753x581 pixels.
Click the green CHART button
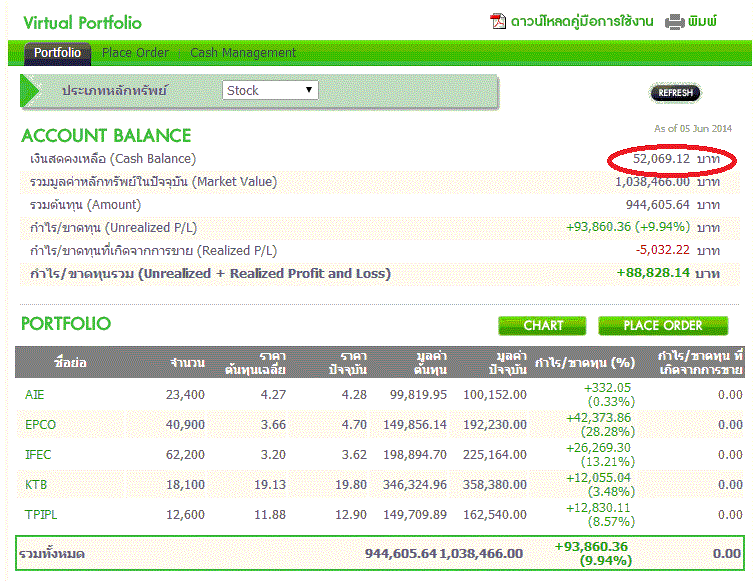click(542, 326)
